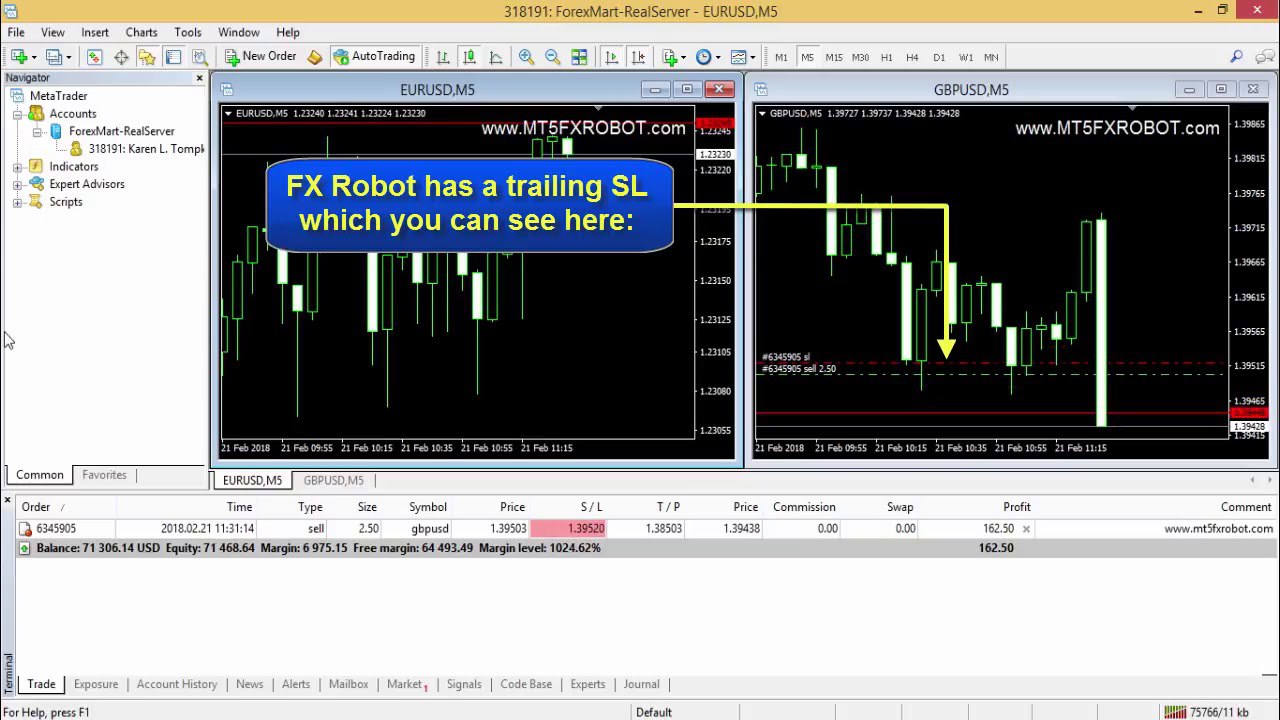Collapse the Accounts tree node
This screenshot has height=720, width=1280.
coord(17,114)
